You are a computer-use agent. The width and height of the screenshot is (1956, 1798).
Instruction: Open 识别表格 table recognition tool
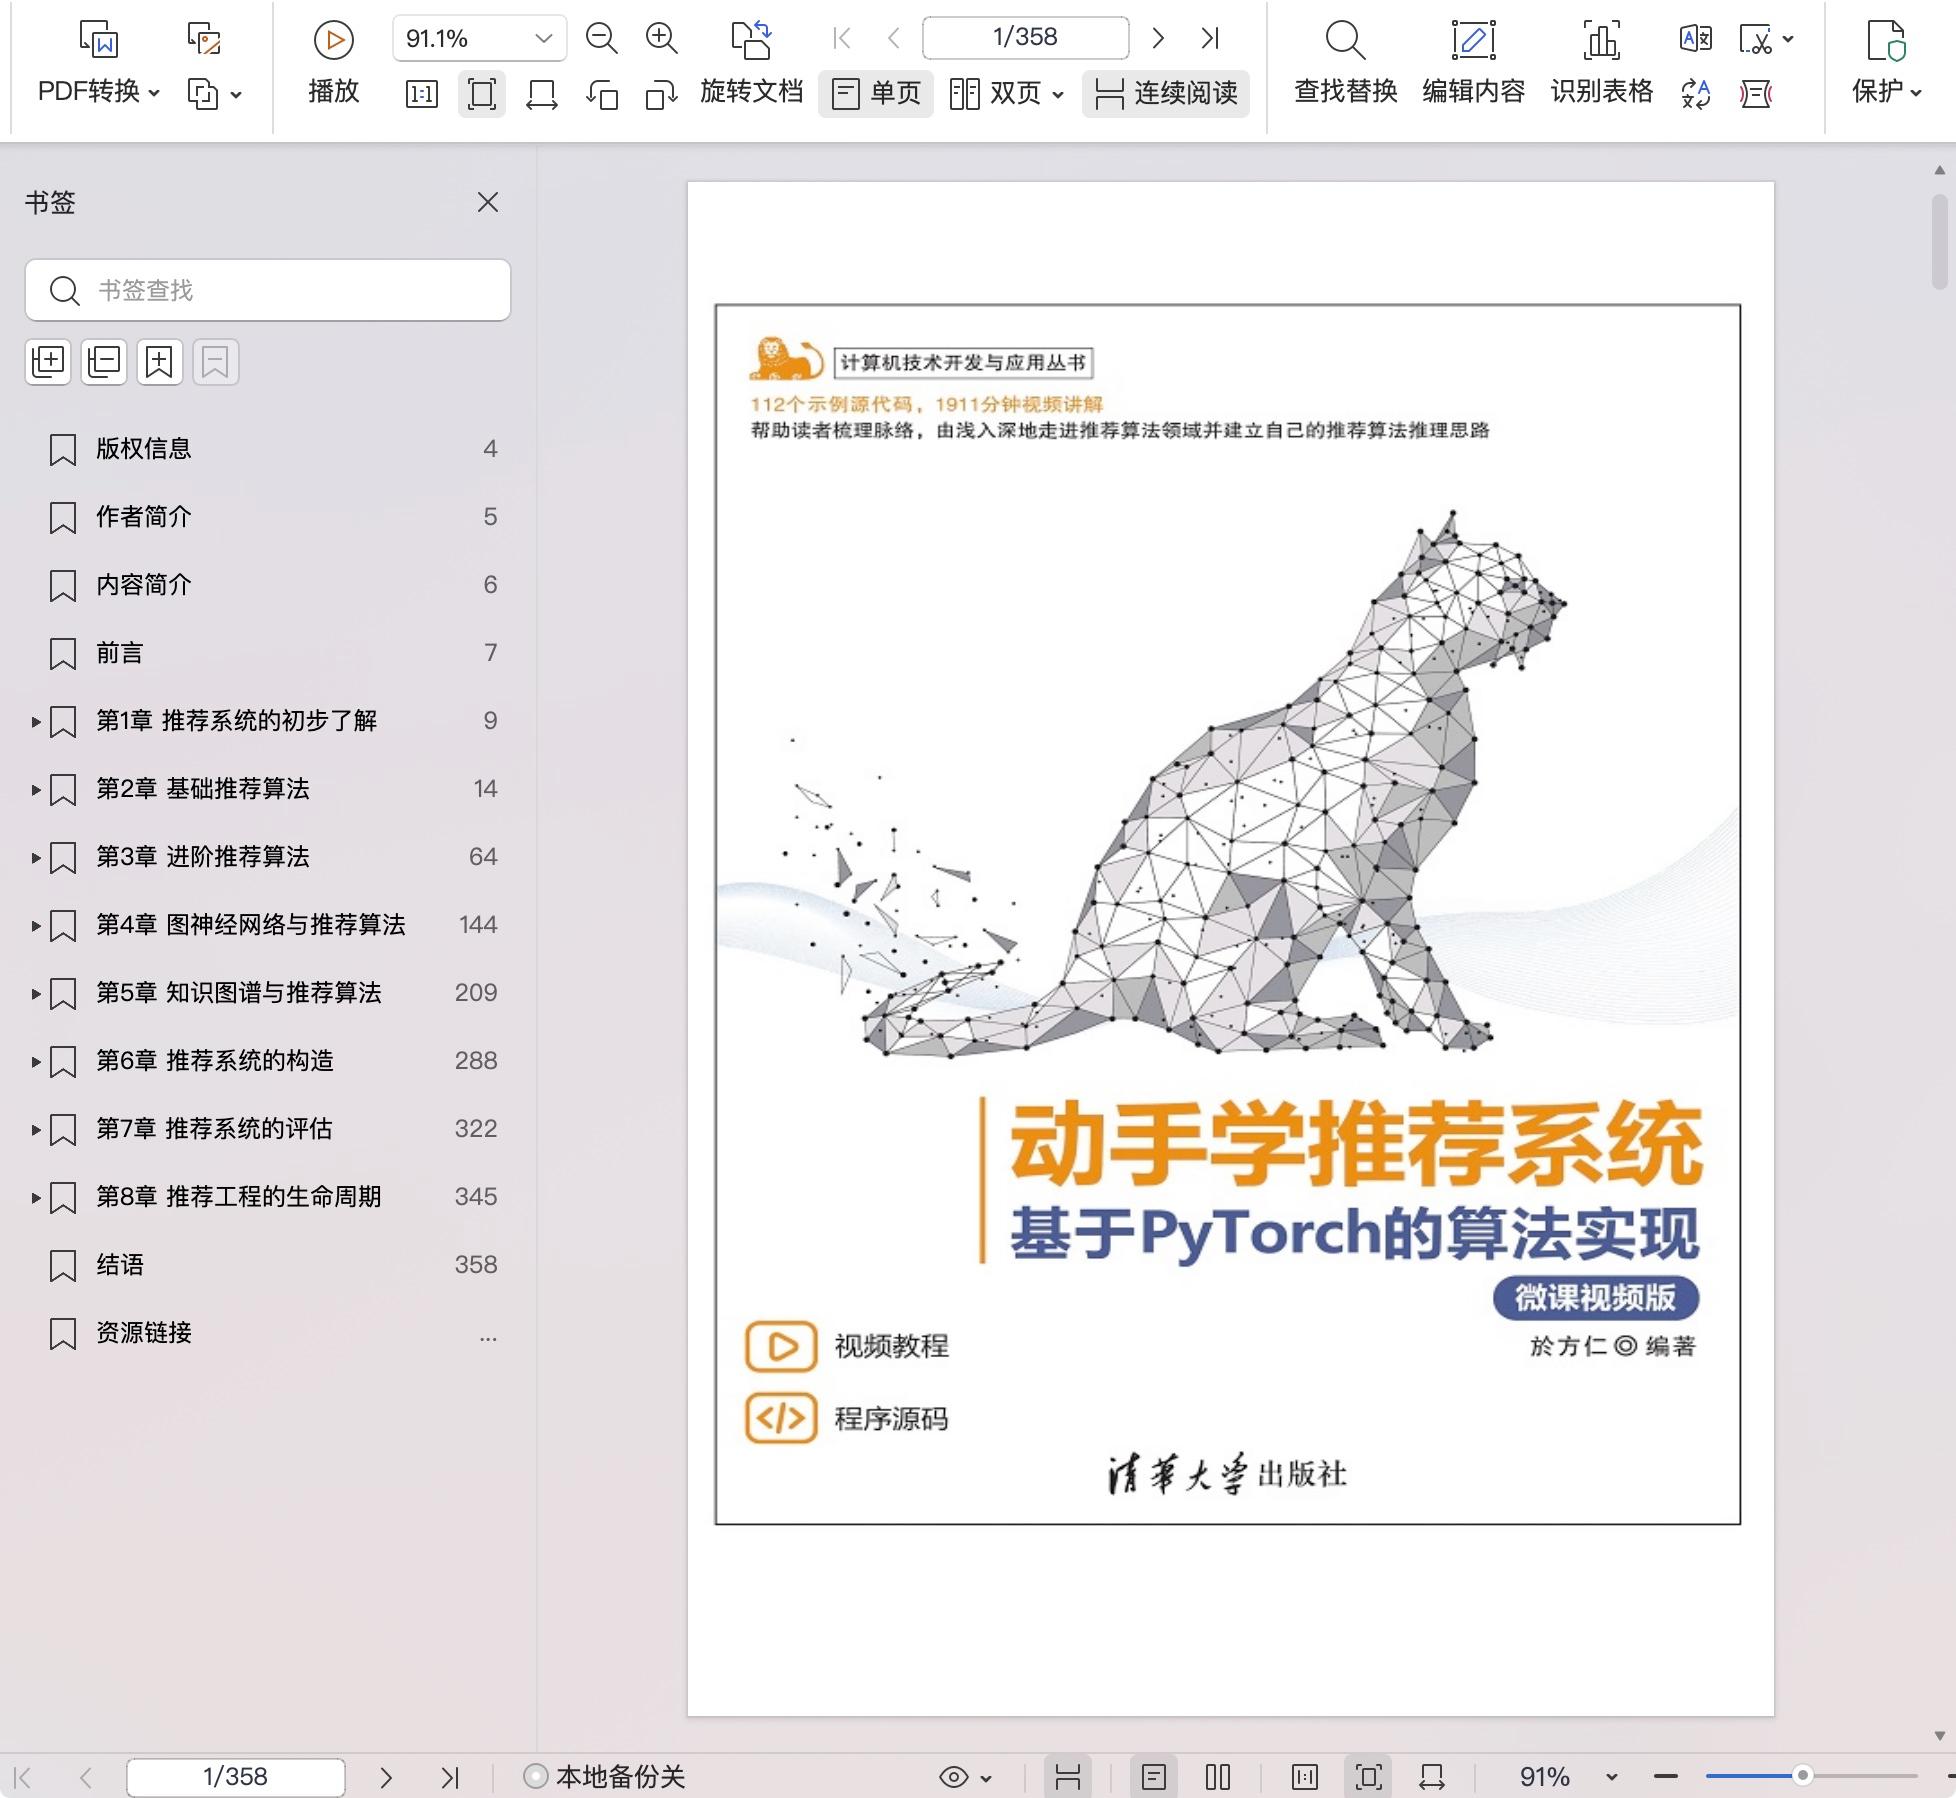(x=1601, y=64)
